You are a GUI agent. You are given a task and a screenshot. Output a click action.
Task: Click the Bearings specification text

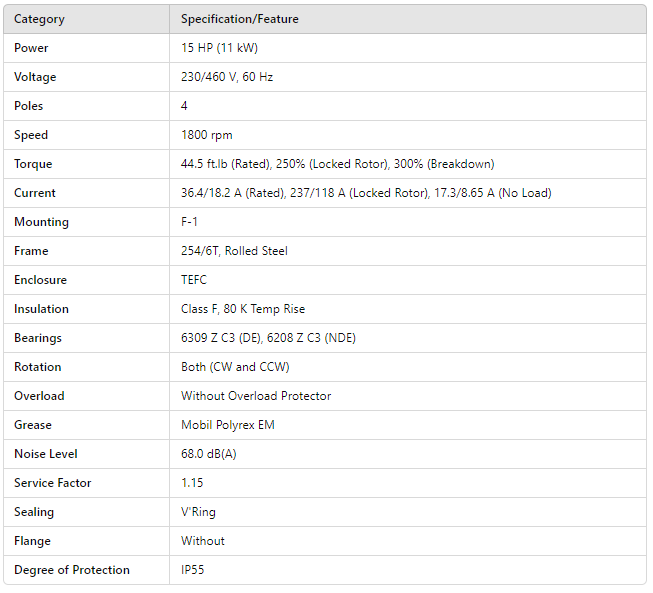click(x=268, y=338)
